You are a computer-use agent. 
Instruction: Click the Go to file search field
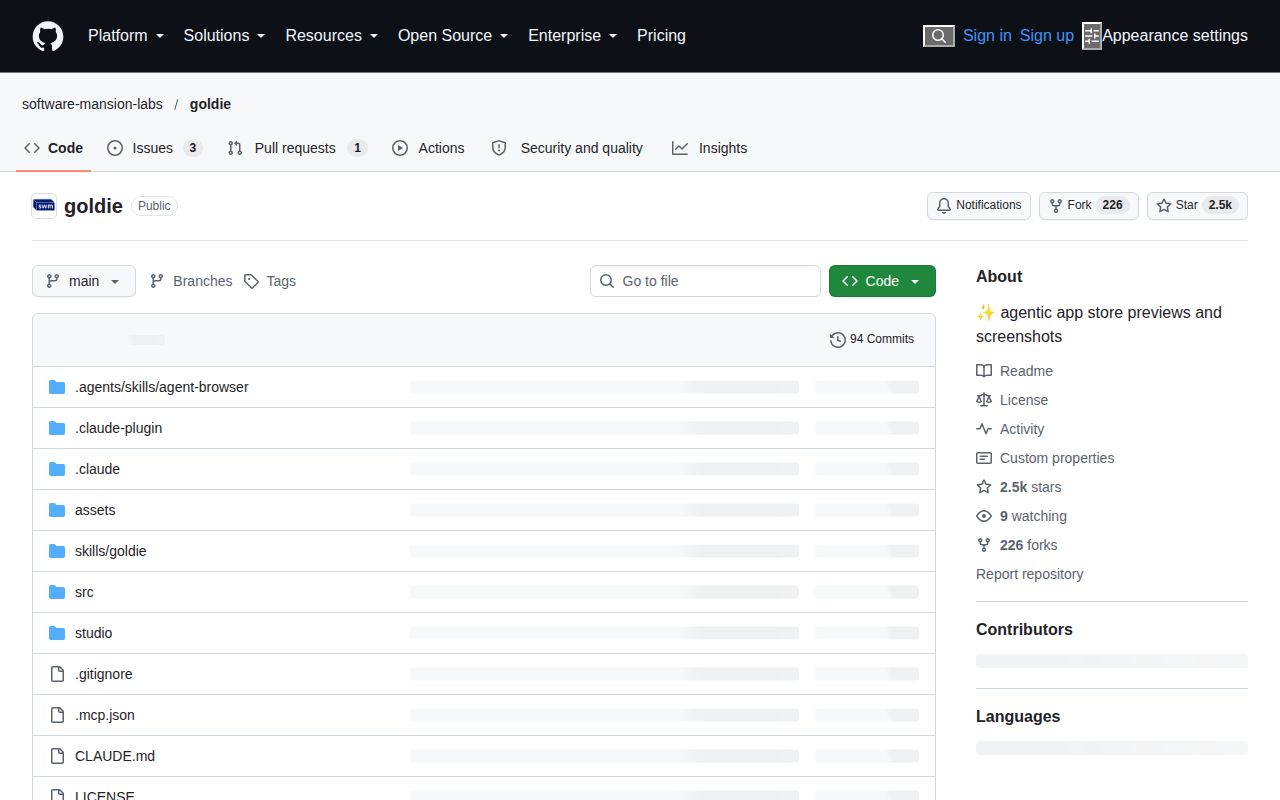pos(705,281)
